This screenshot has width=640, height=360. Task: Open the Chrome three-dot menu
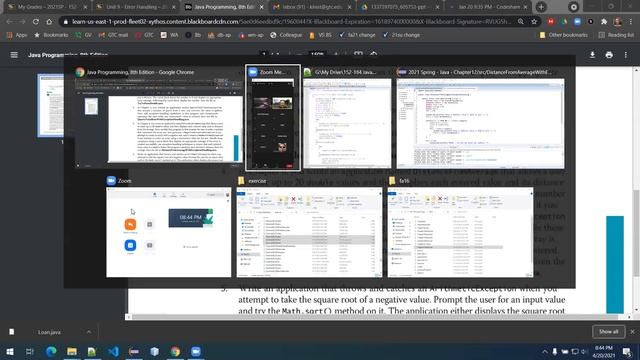pyautogui.click(x=631, y=22)
